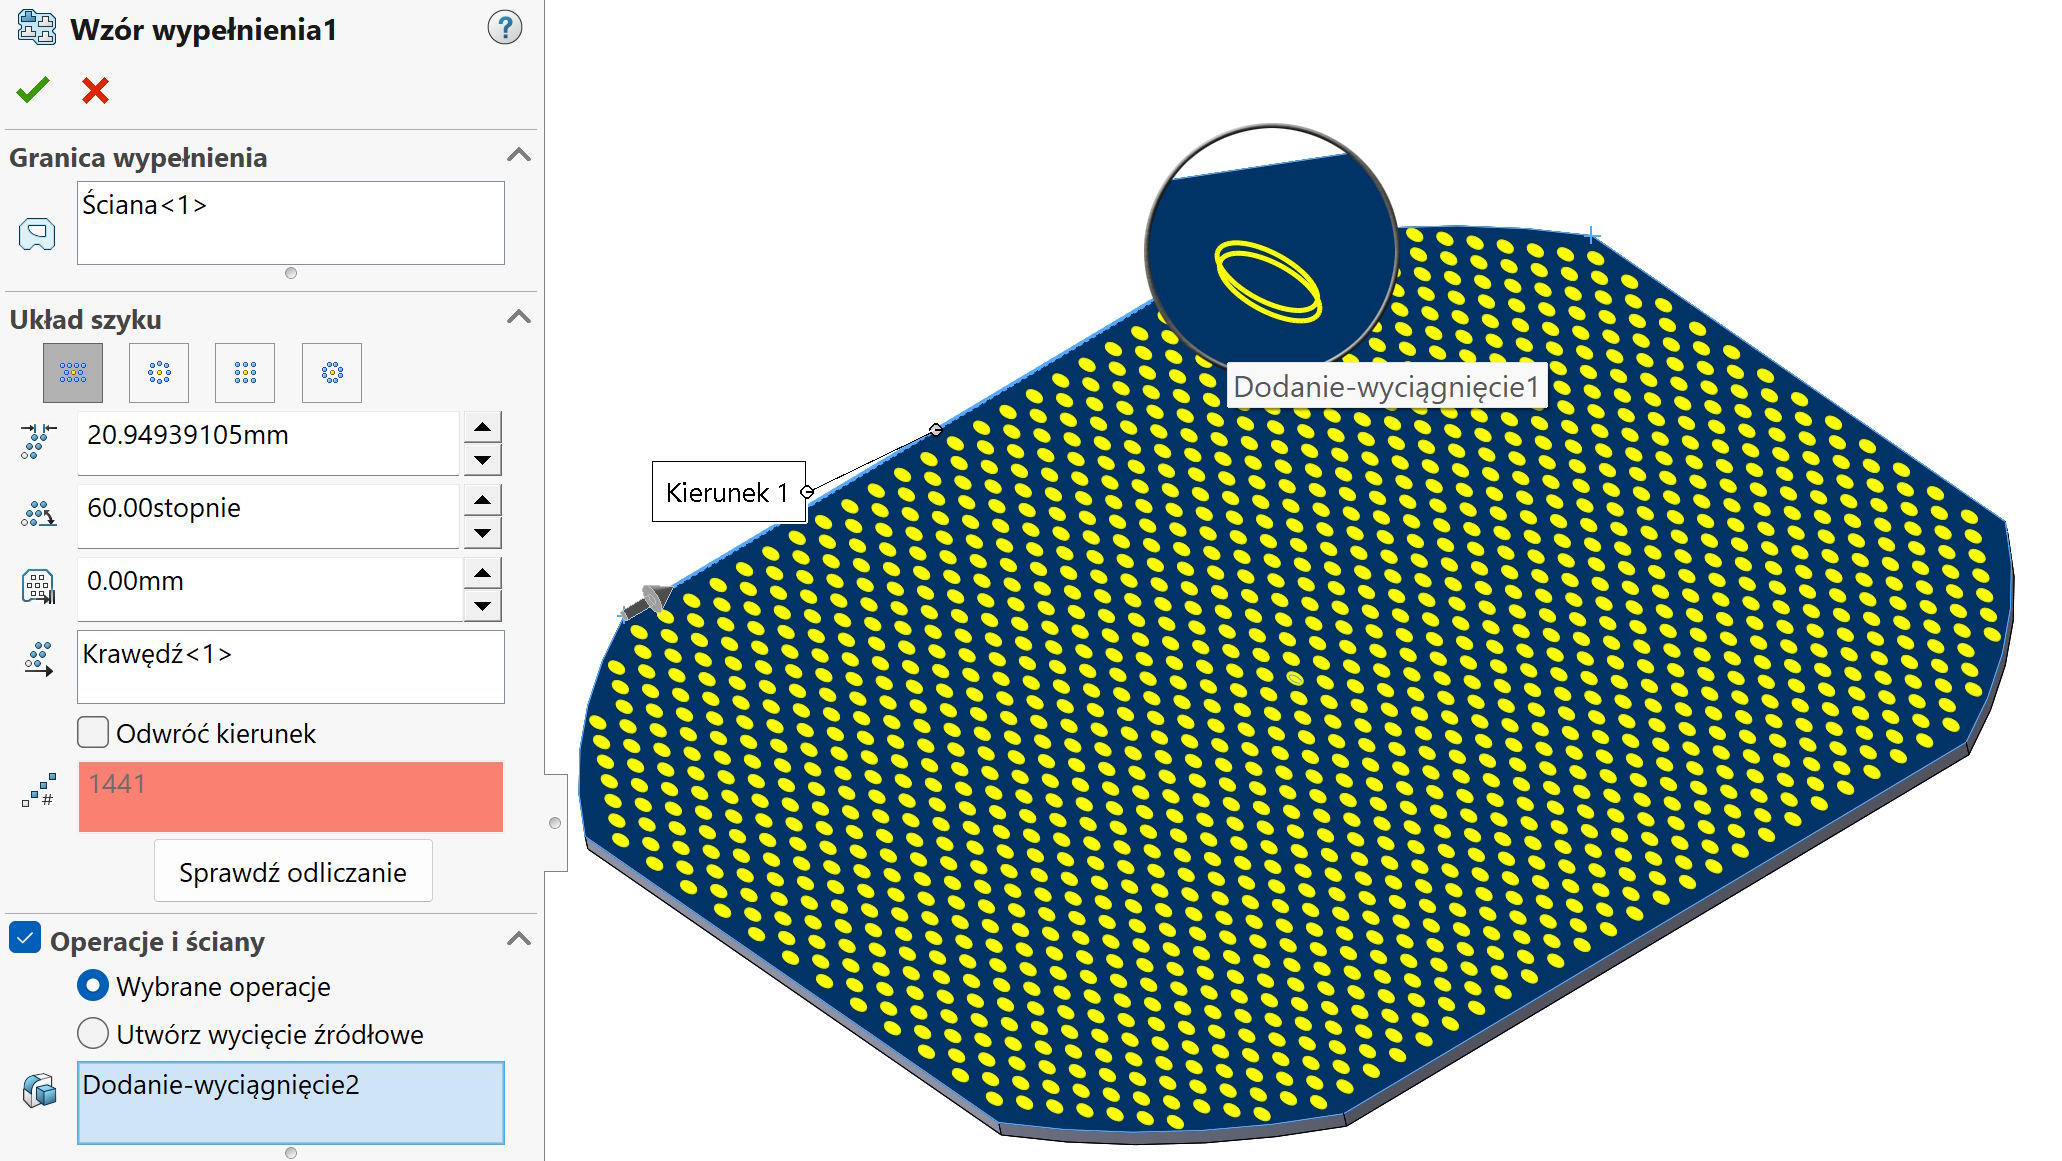Enable Odwróć kierunek checkbox
2062x1161 pixels.
tap(94, 733)
